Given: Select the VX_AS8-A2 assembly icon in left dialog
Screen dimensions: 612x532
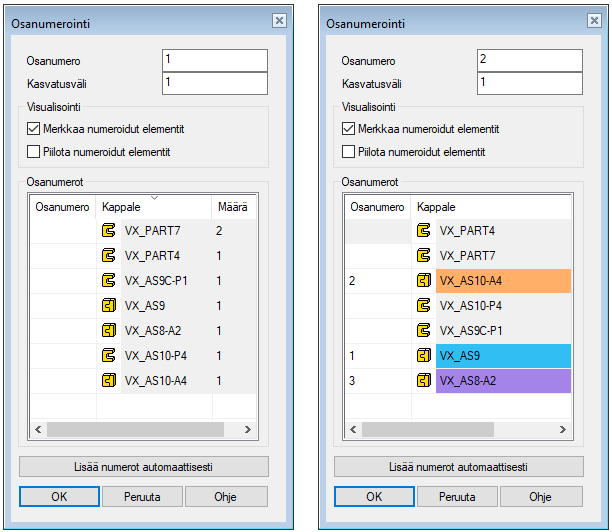Looking at the screenshot, I should point(109,331).
